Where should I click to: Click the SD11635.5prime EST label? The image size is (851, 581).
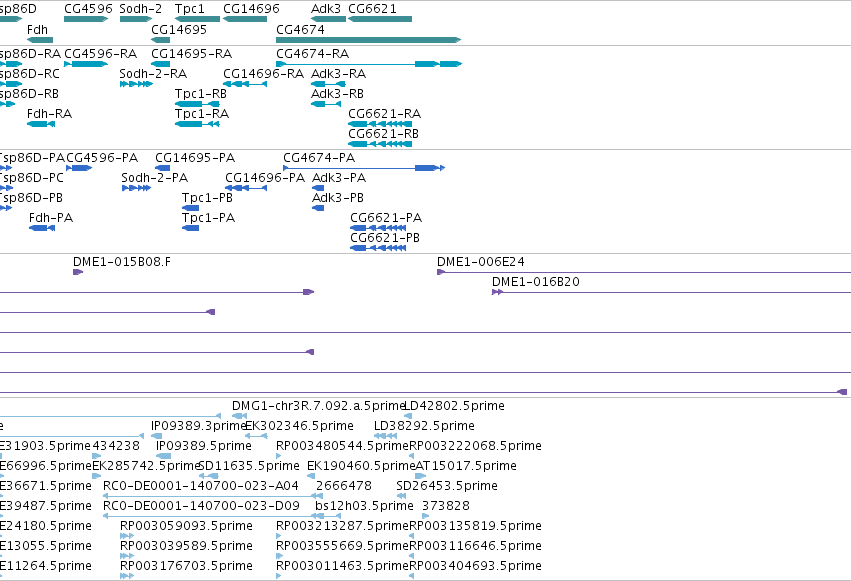point(249,466)
